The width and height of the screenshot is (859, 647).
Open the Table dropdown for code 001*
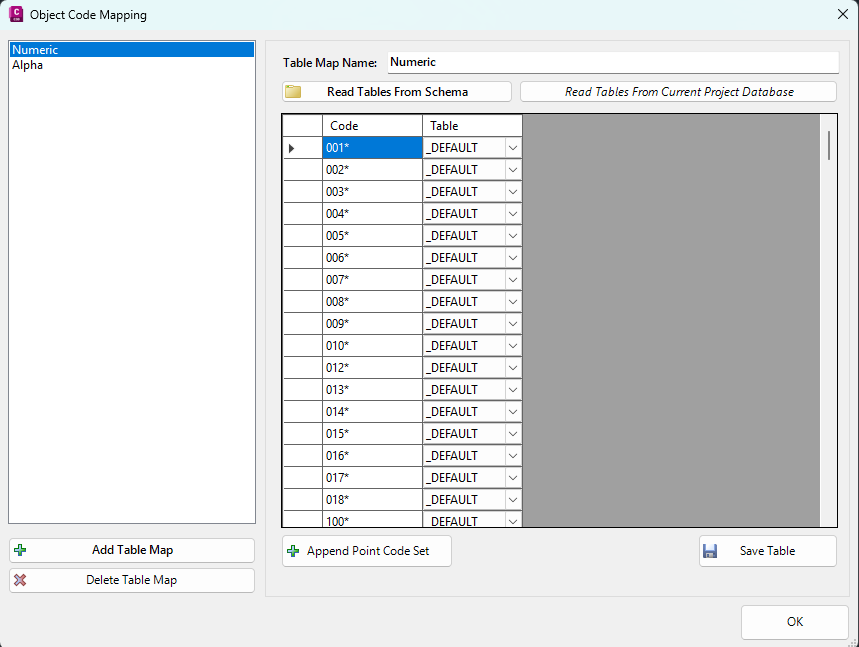(513, 148)
